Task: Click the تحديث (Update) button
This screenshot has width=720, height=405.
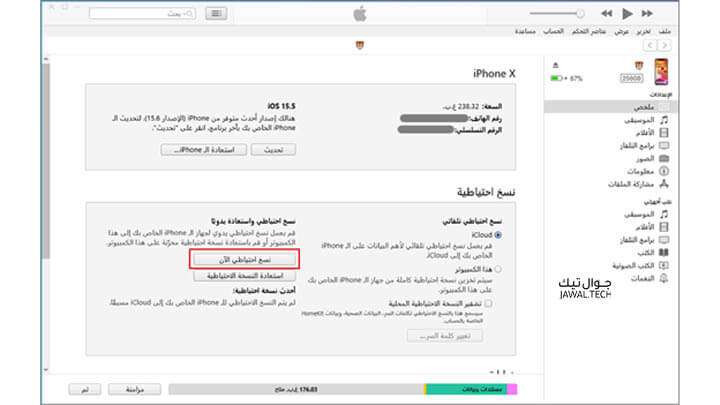Action: coord(273,150)
